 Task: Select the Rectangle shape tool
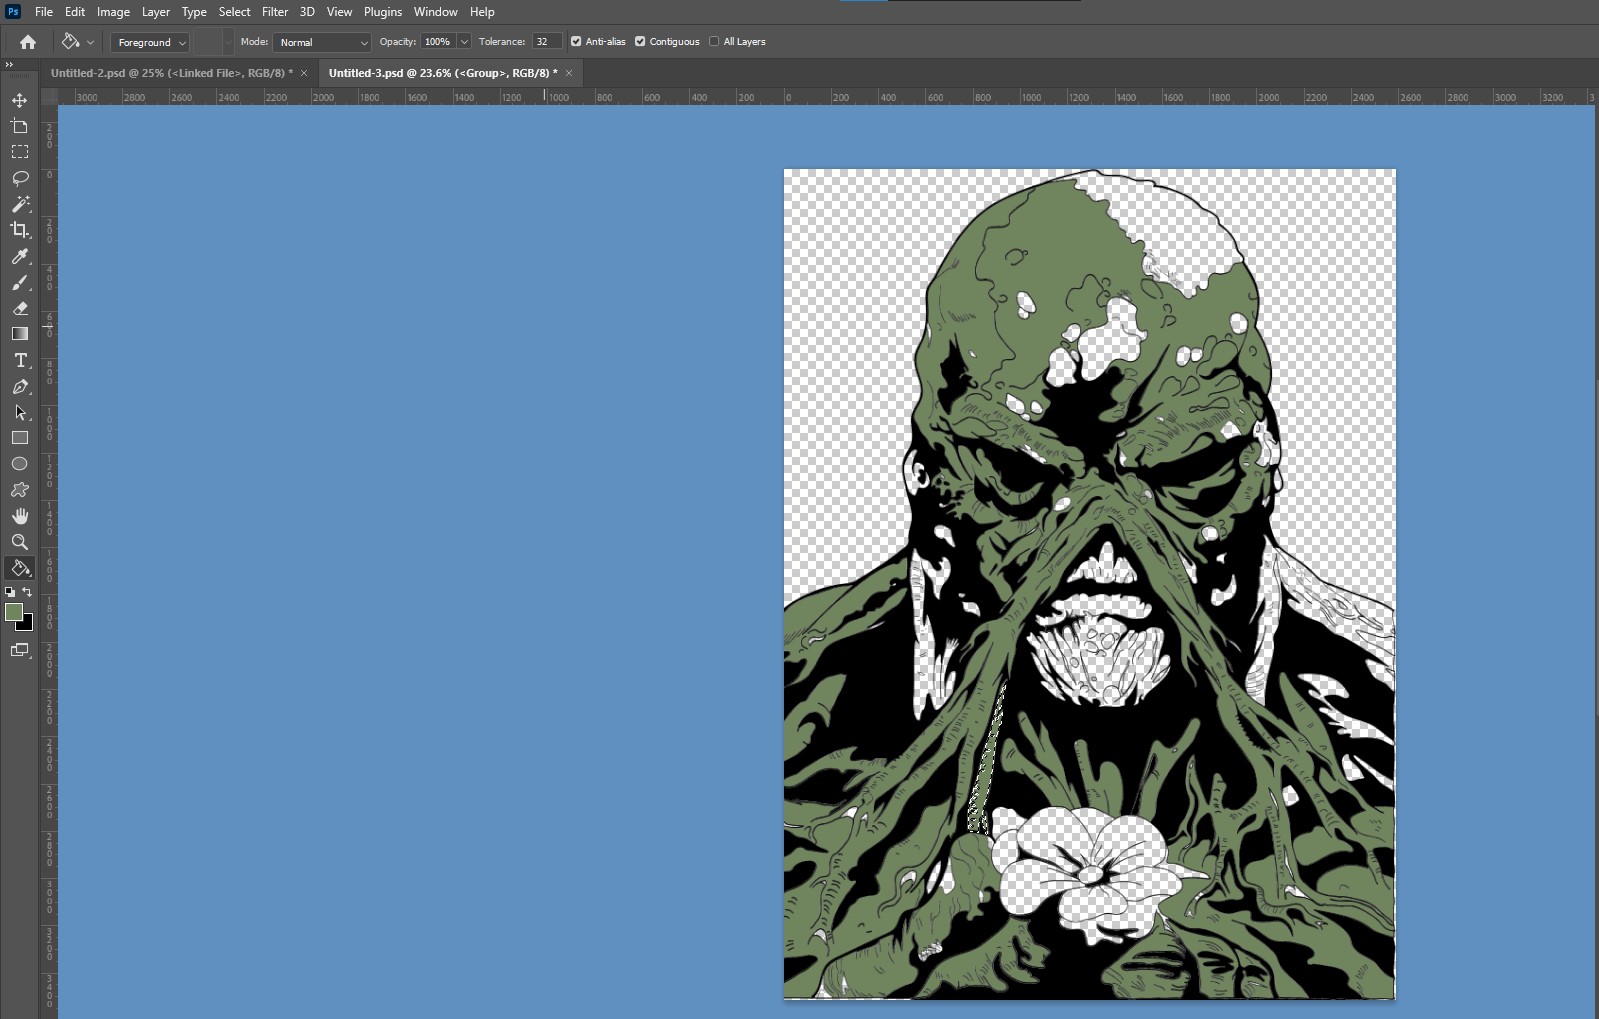point(19,438)
